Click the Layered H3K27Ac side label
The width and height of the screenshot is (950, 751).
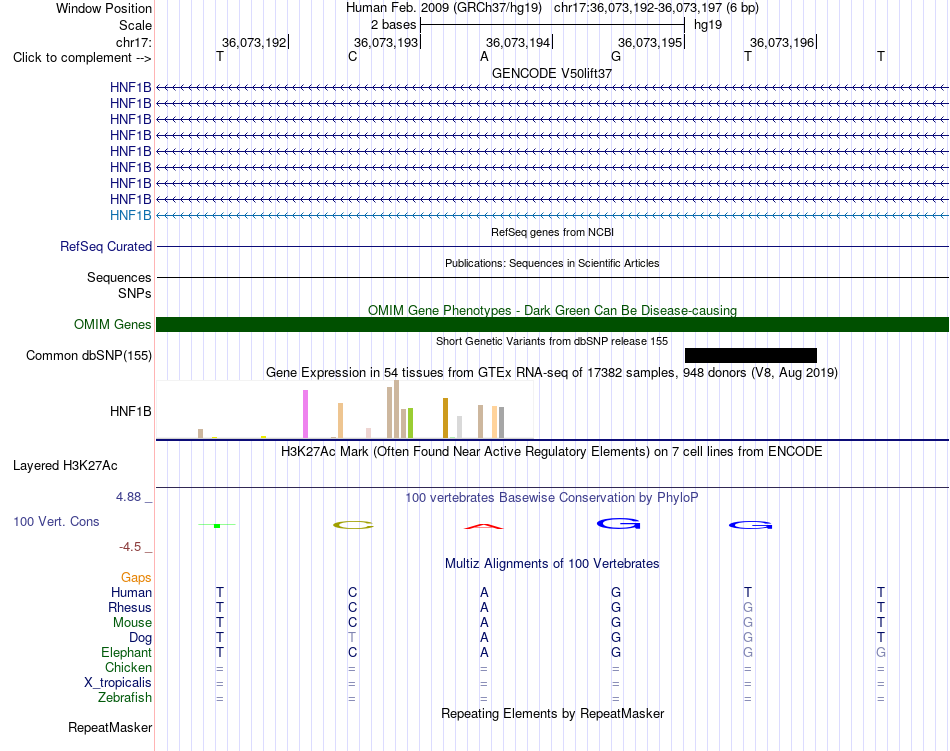pyautogui.click(x=65, y=465)
